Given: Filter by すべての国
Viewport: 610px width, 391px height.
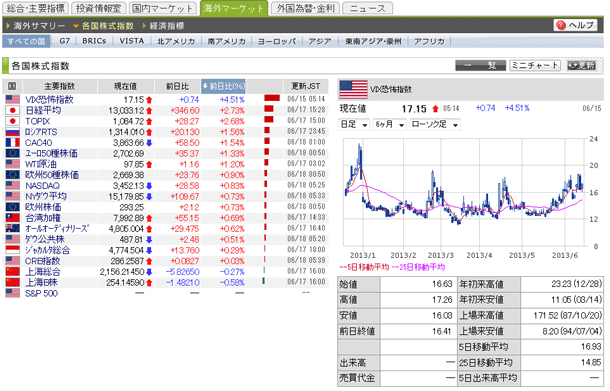Looking at the screenshot, I should (26, 41).
